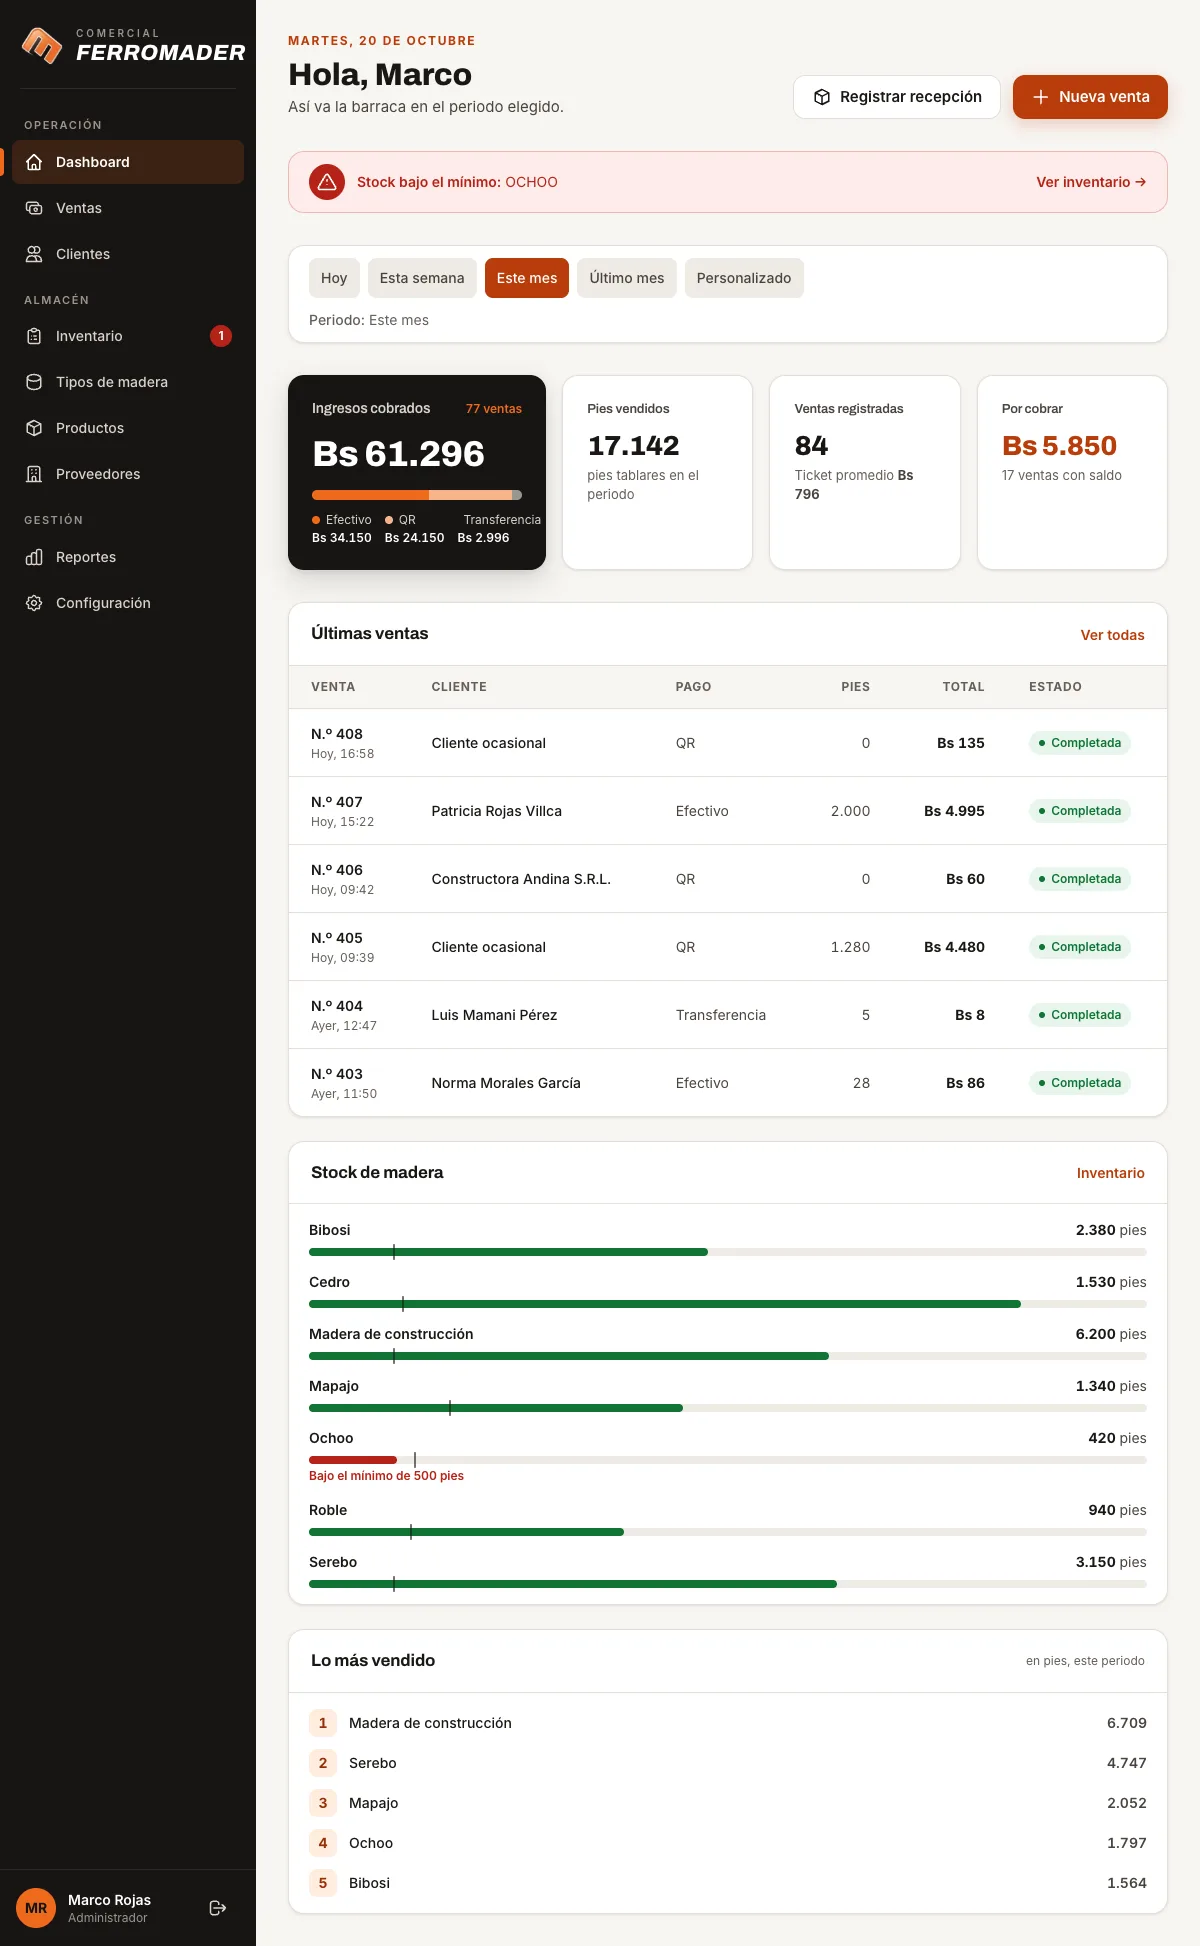The image size is (1200, 1946).
Task: Select the Esta semana period filter
Action: (x=422, y=278)
